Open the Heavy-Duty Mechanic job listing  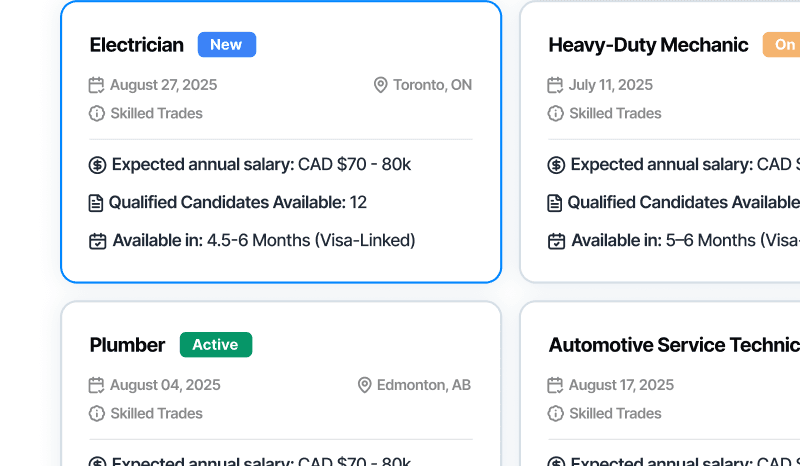point(648,45)
